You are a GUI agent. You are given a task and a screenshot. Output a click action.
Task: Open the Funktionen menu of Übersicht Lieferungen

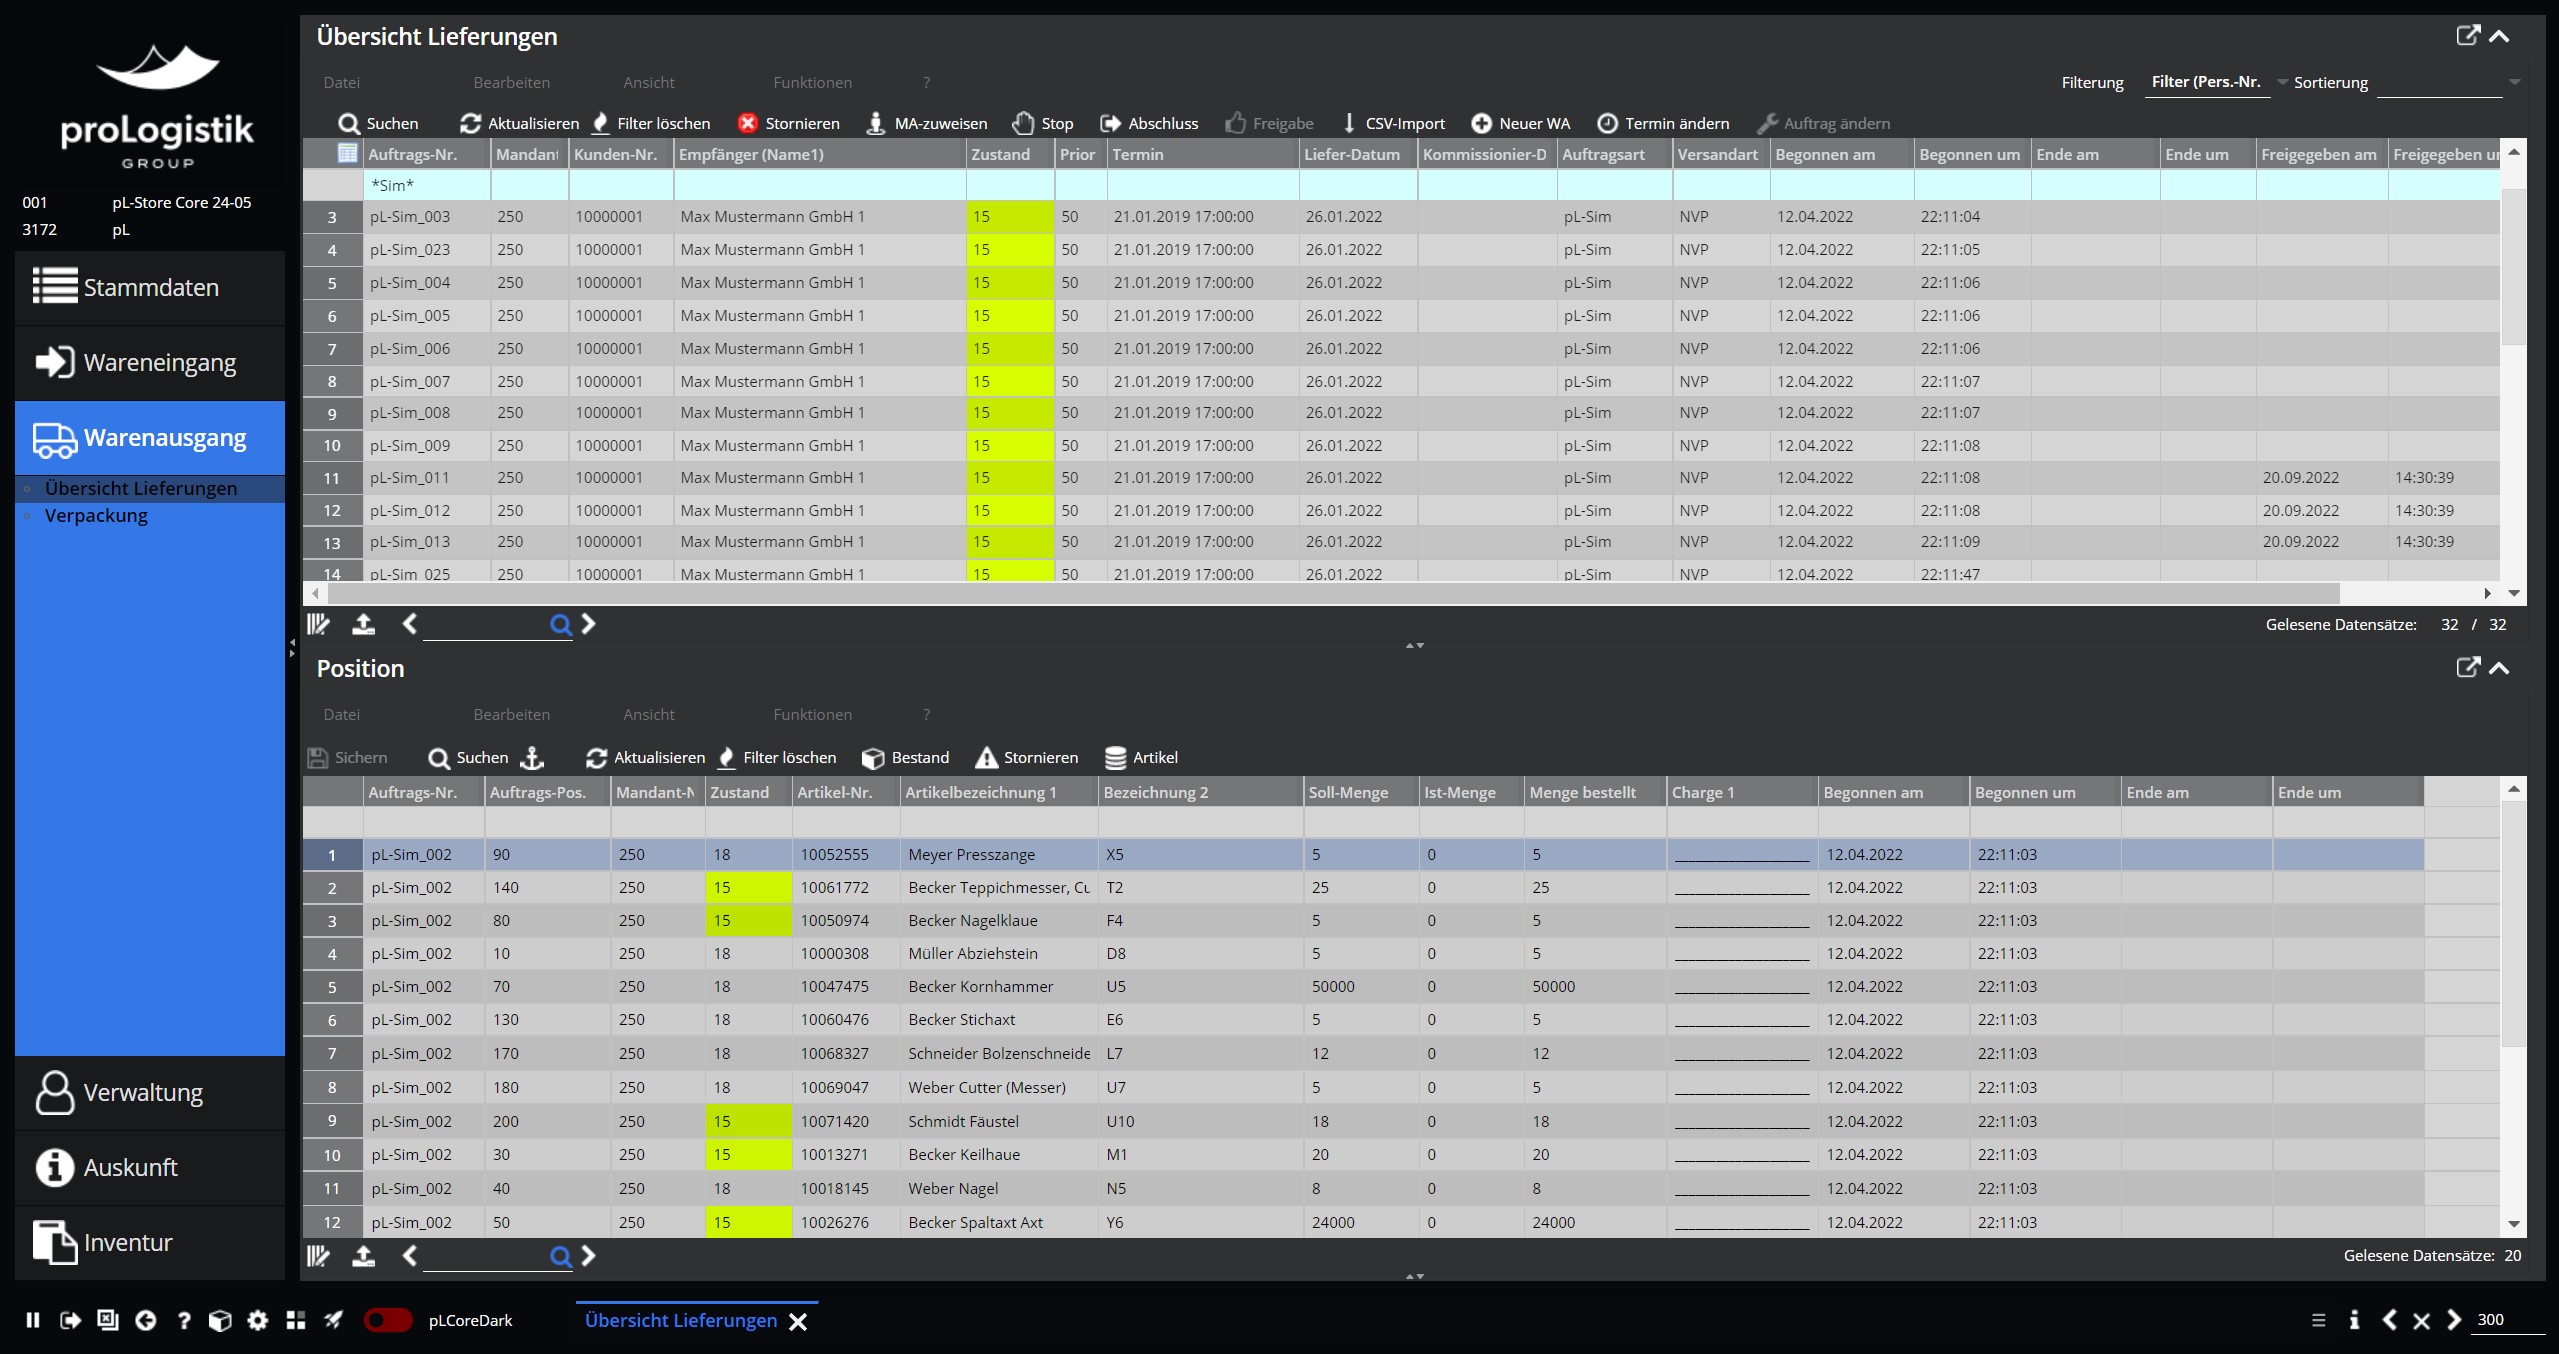[812, 82]
